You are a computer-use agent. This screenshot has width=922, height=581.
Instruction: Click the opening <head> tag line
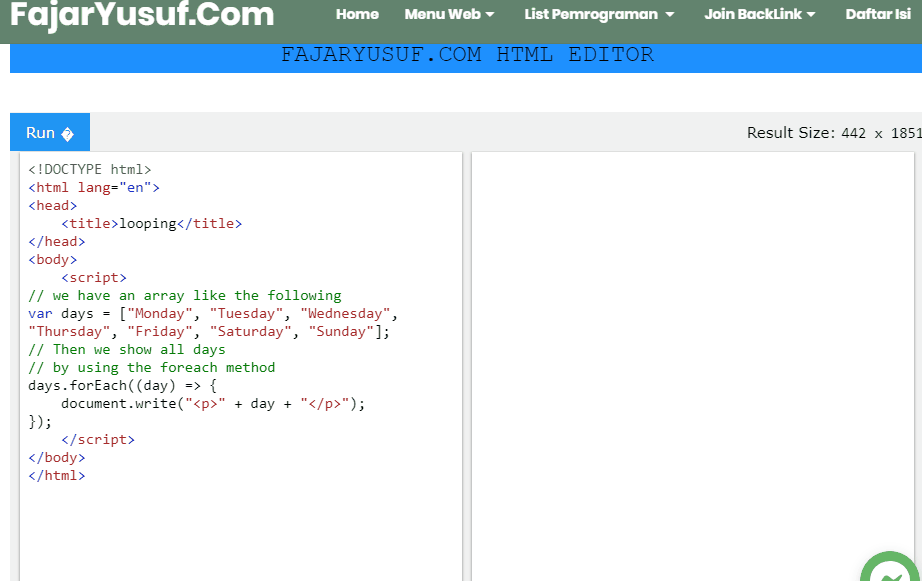point(52,205)
